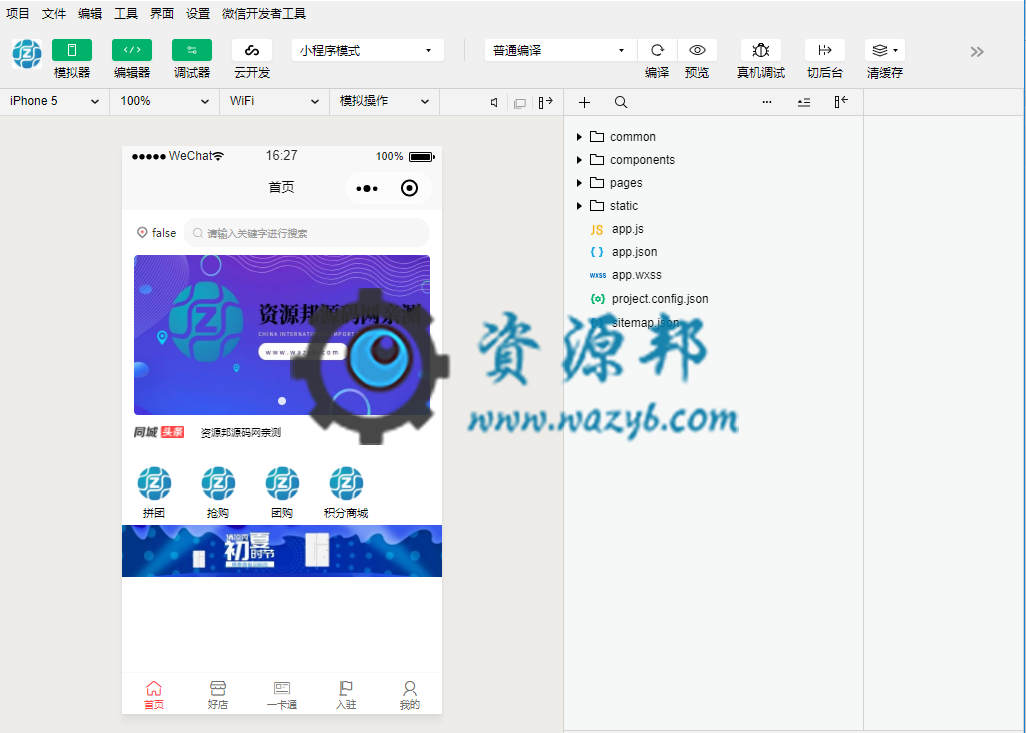
Task: Click the 初夏时节 promotional banner
Action: click(282, 551)
